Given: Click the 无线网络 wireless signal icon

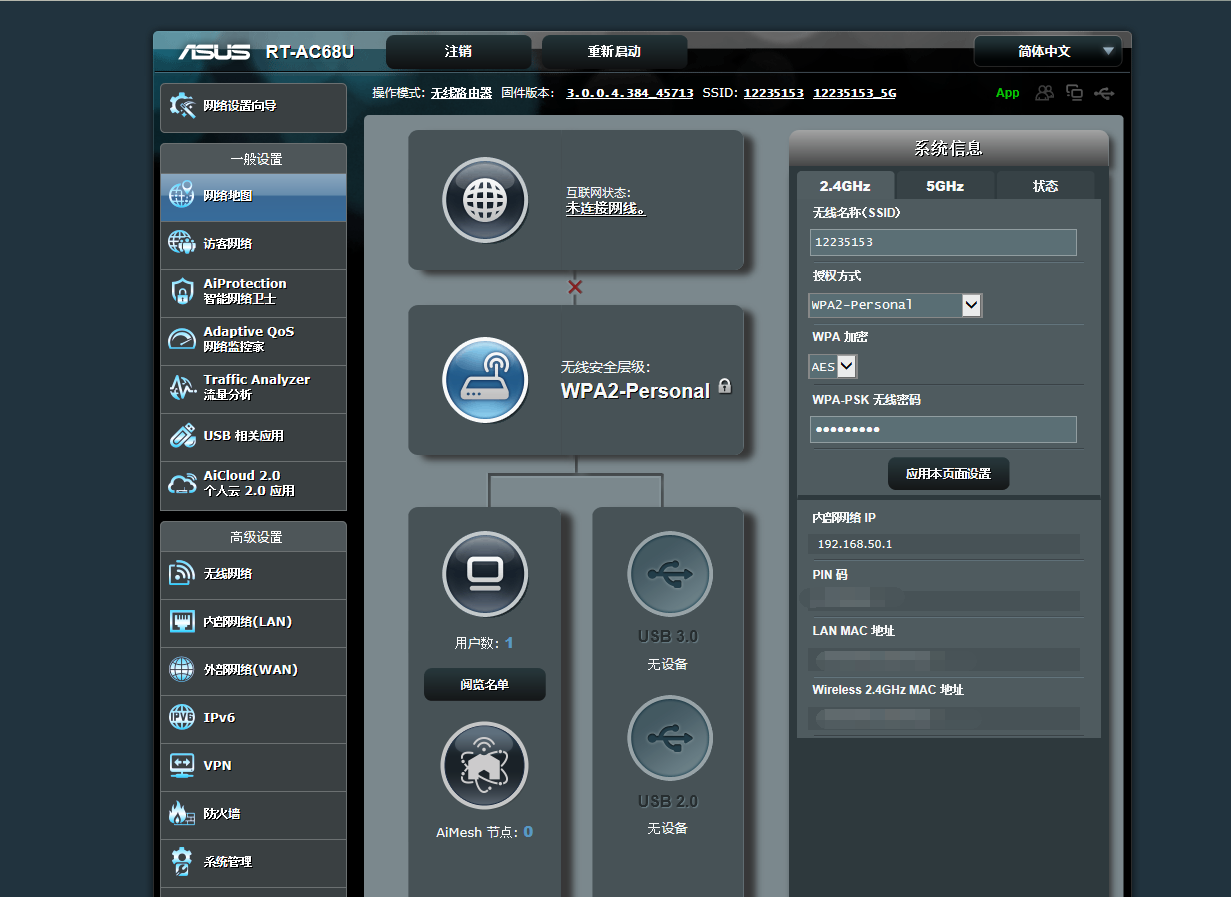Looking at the screenshot, I should (181, 573).
